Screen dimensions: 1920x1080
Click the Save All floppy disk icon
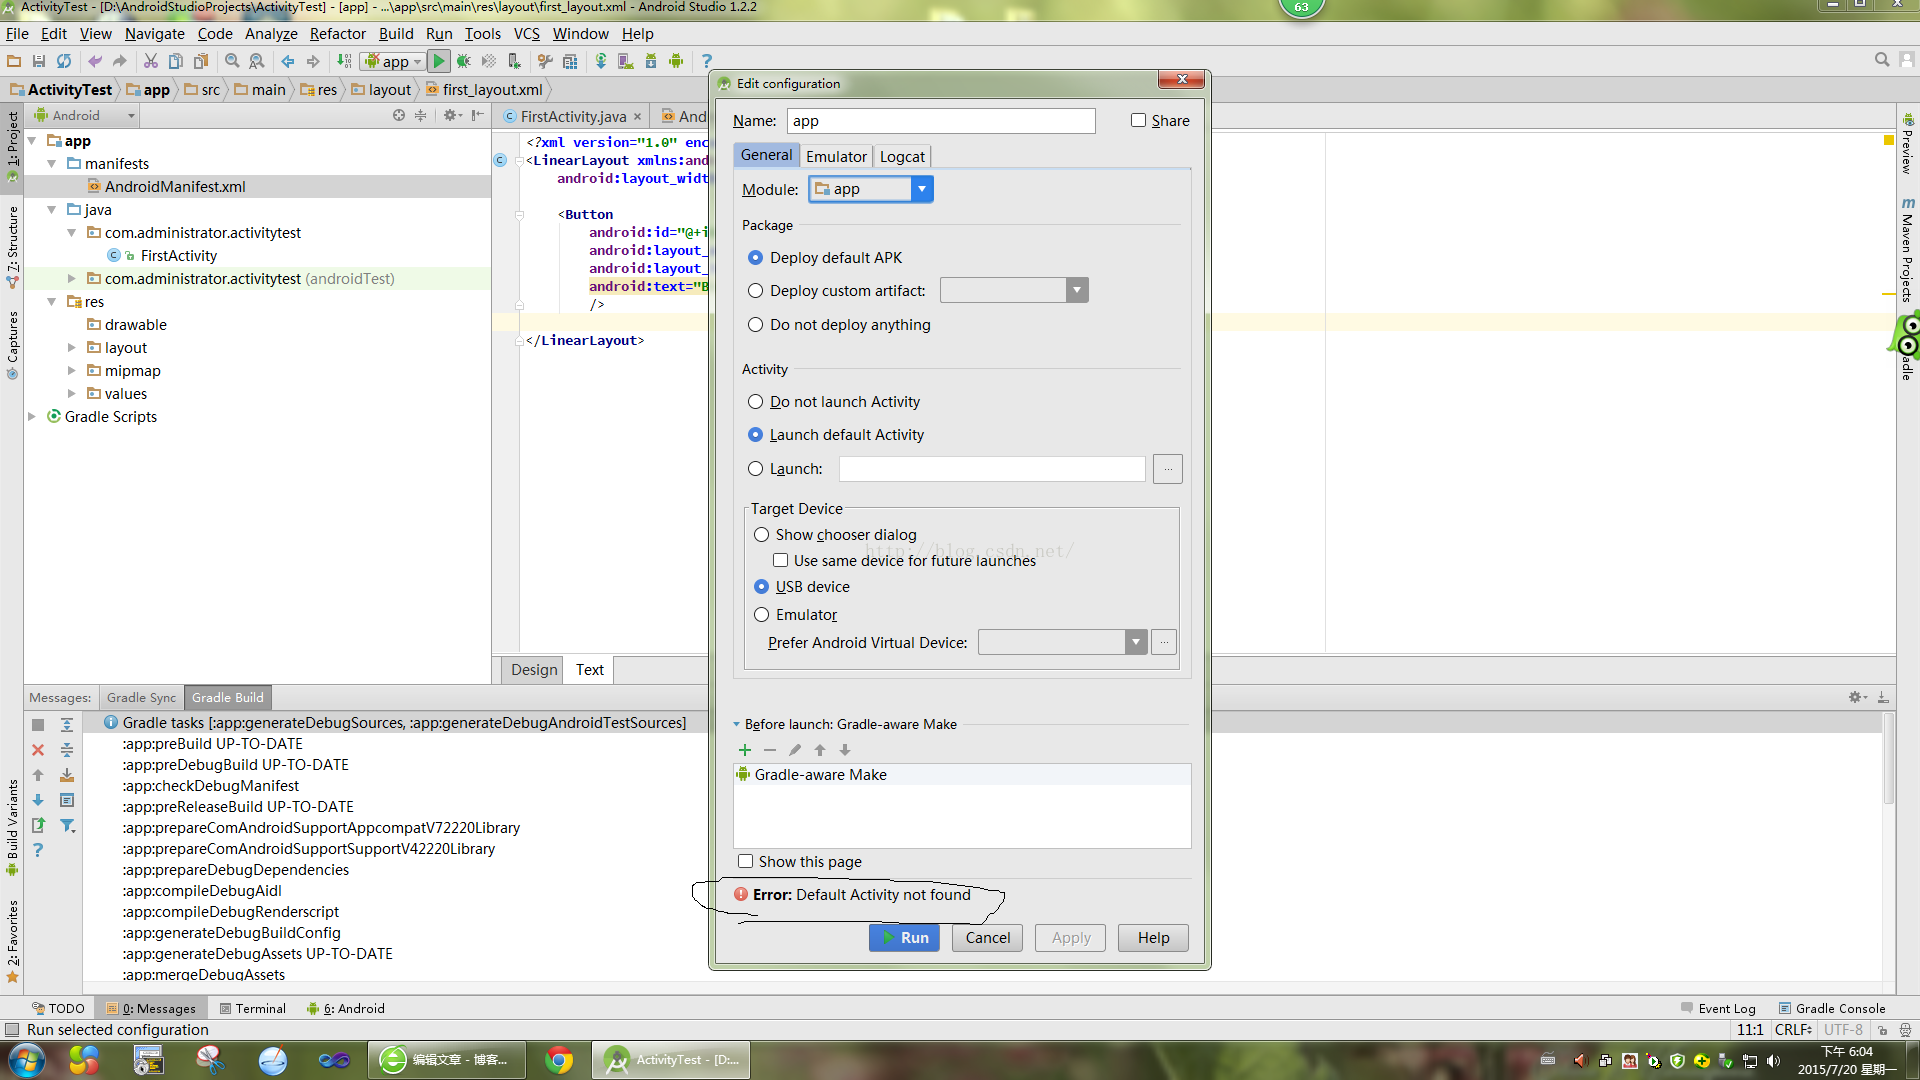tap(39, 61)
